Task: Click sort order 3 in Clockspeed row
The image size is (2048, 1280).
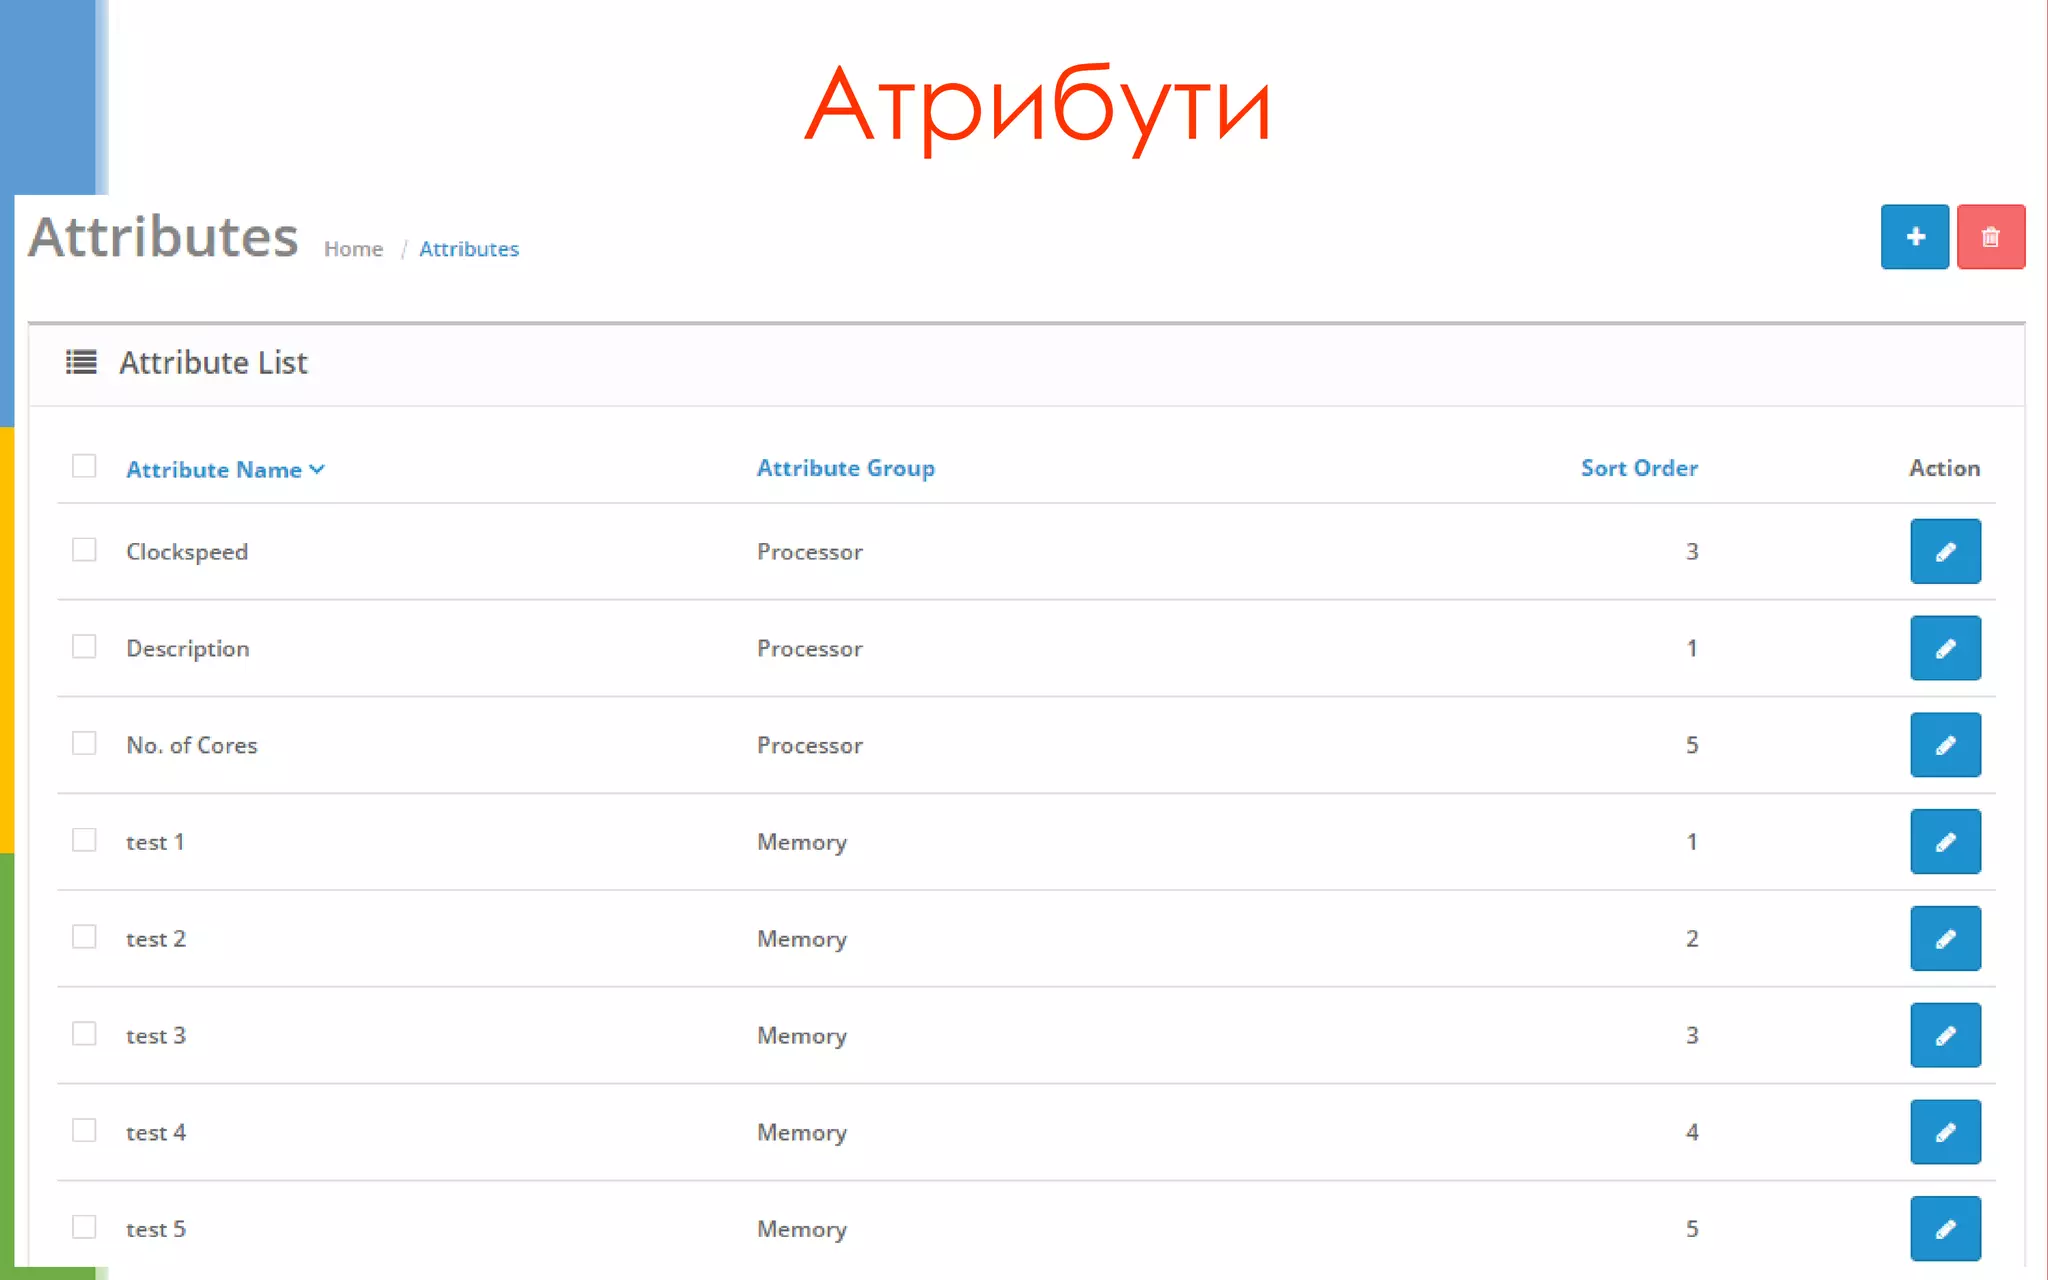Action: click(1692, 552)
